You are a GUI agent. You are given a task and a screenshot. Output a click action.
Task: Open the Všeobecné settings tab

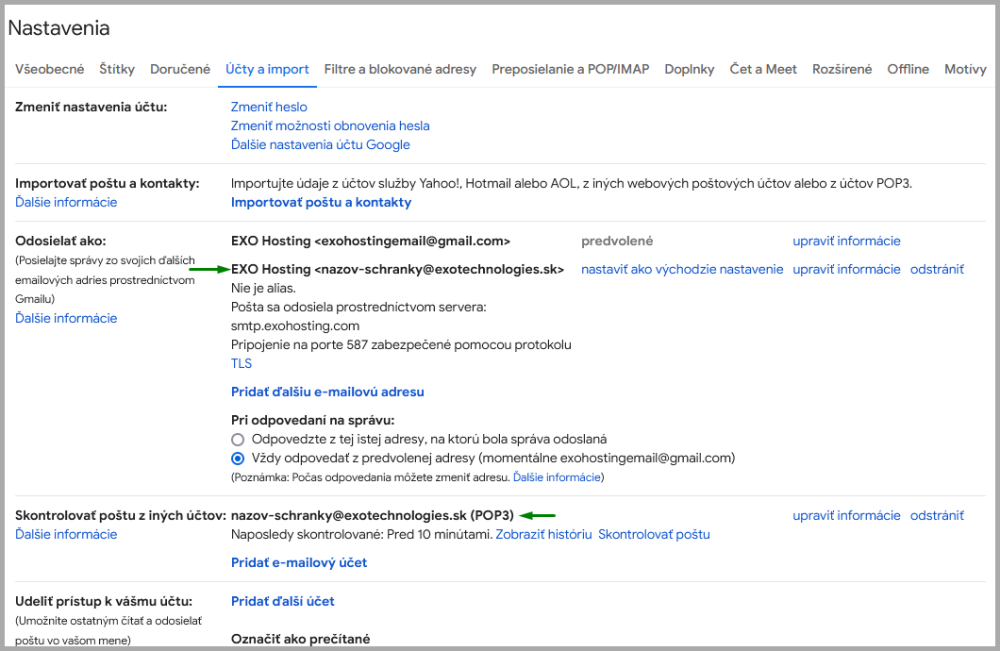tap(50, 69)
